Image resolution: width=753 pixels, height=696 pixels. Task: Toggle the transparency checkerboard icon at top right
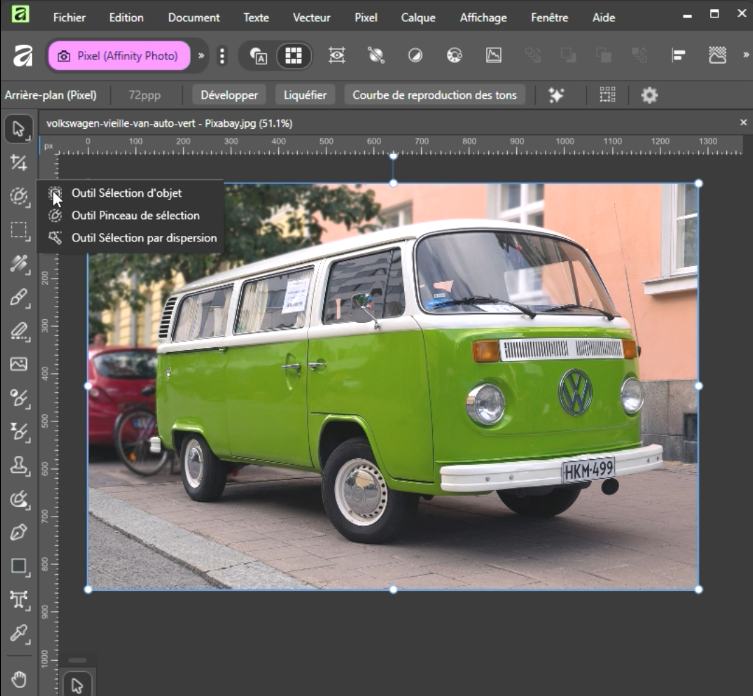(717, 56)
